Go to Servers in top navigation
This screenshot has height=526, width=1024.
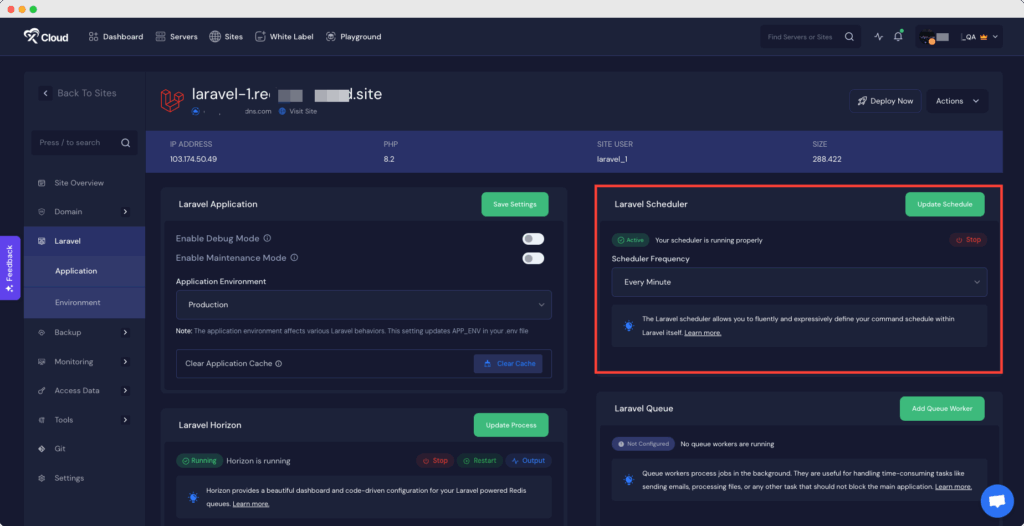click(x=176, y=37)
